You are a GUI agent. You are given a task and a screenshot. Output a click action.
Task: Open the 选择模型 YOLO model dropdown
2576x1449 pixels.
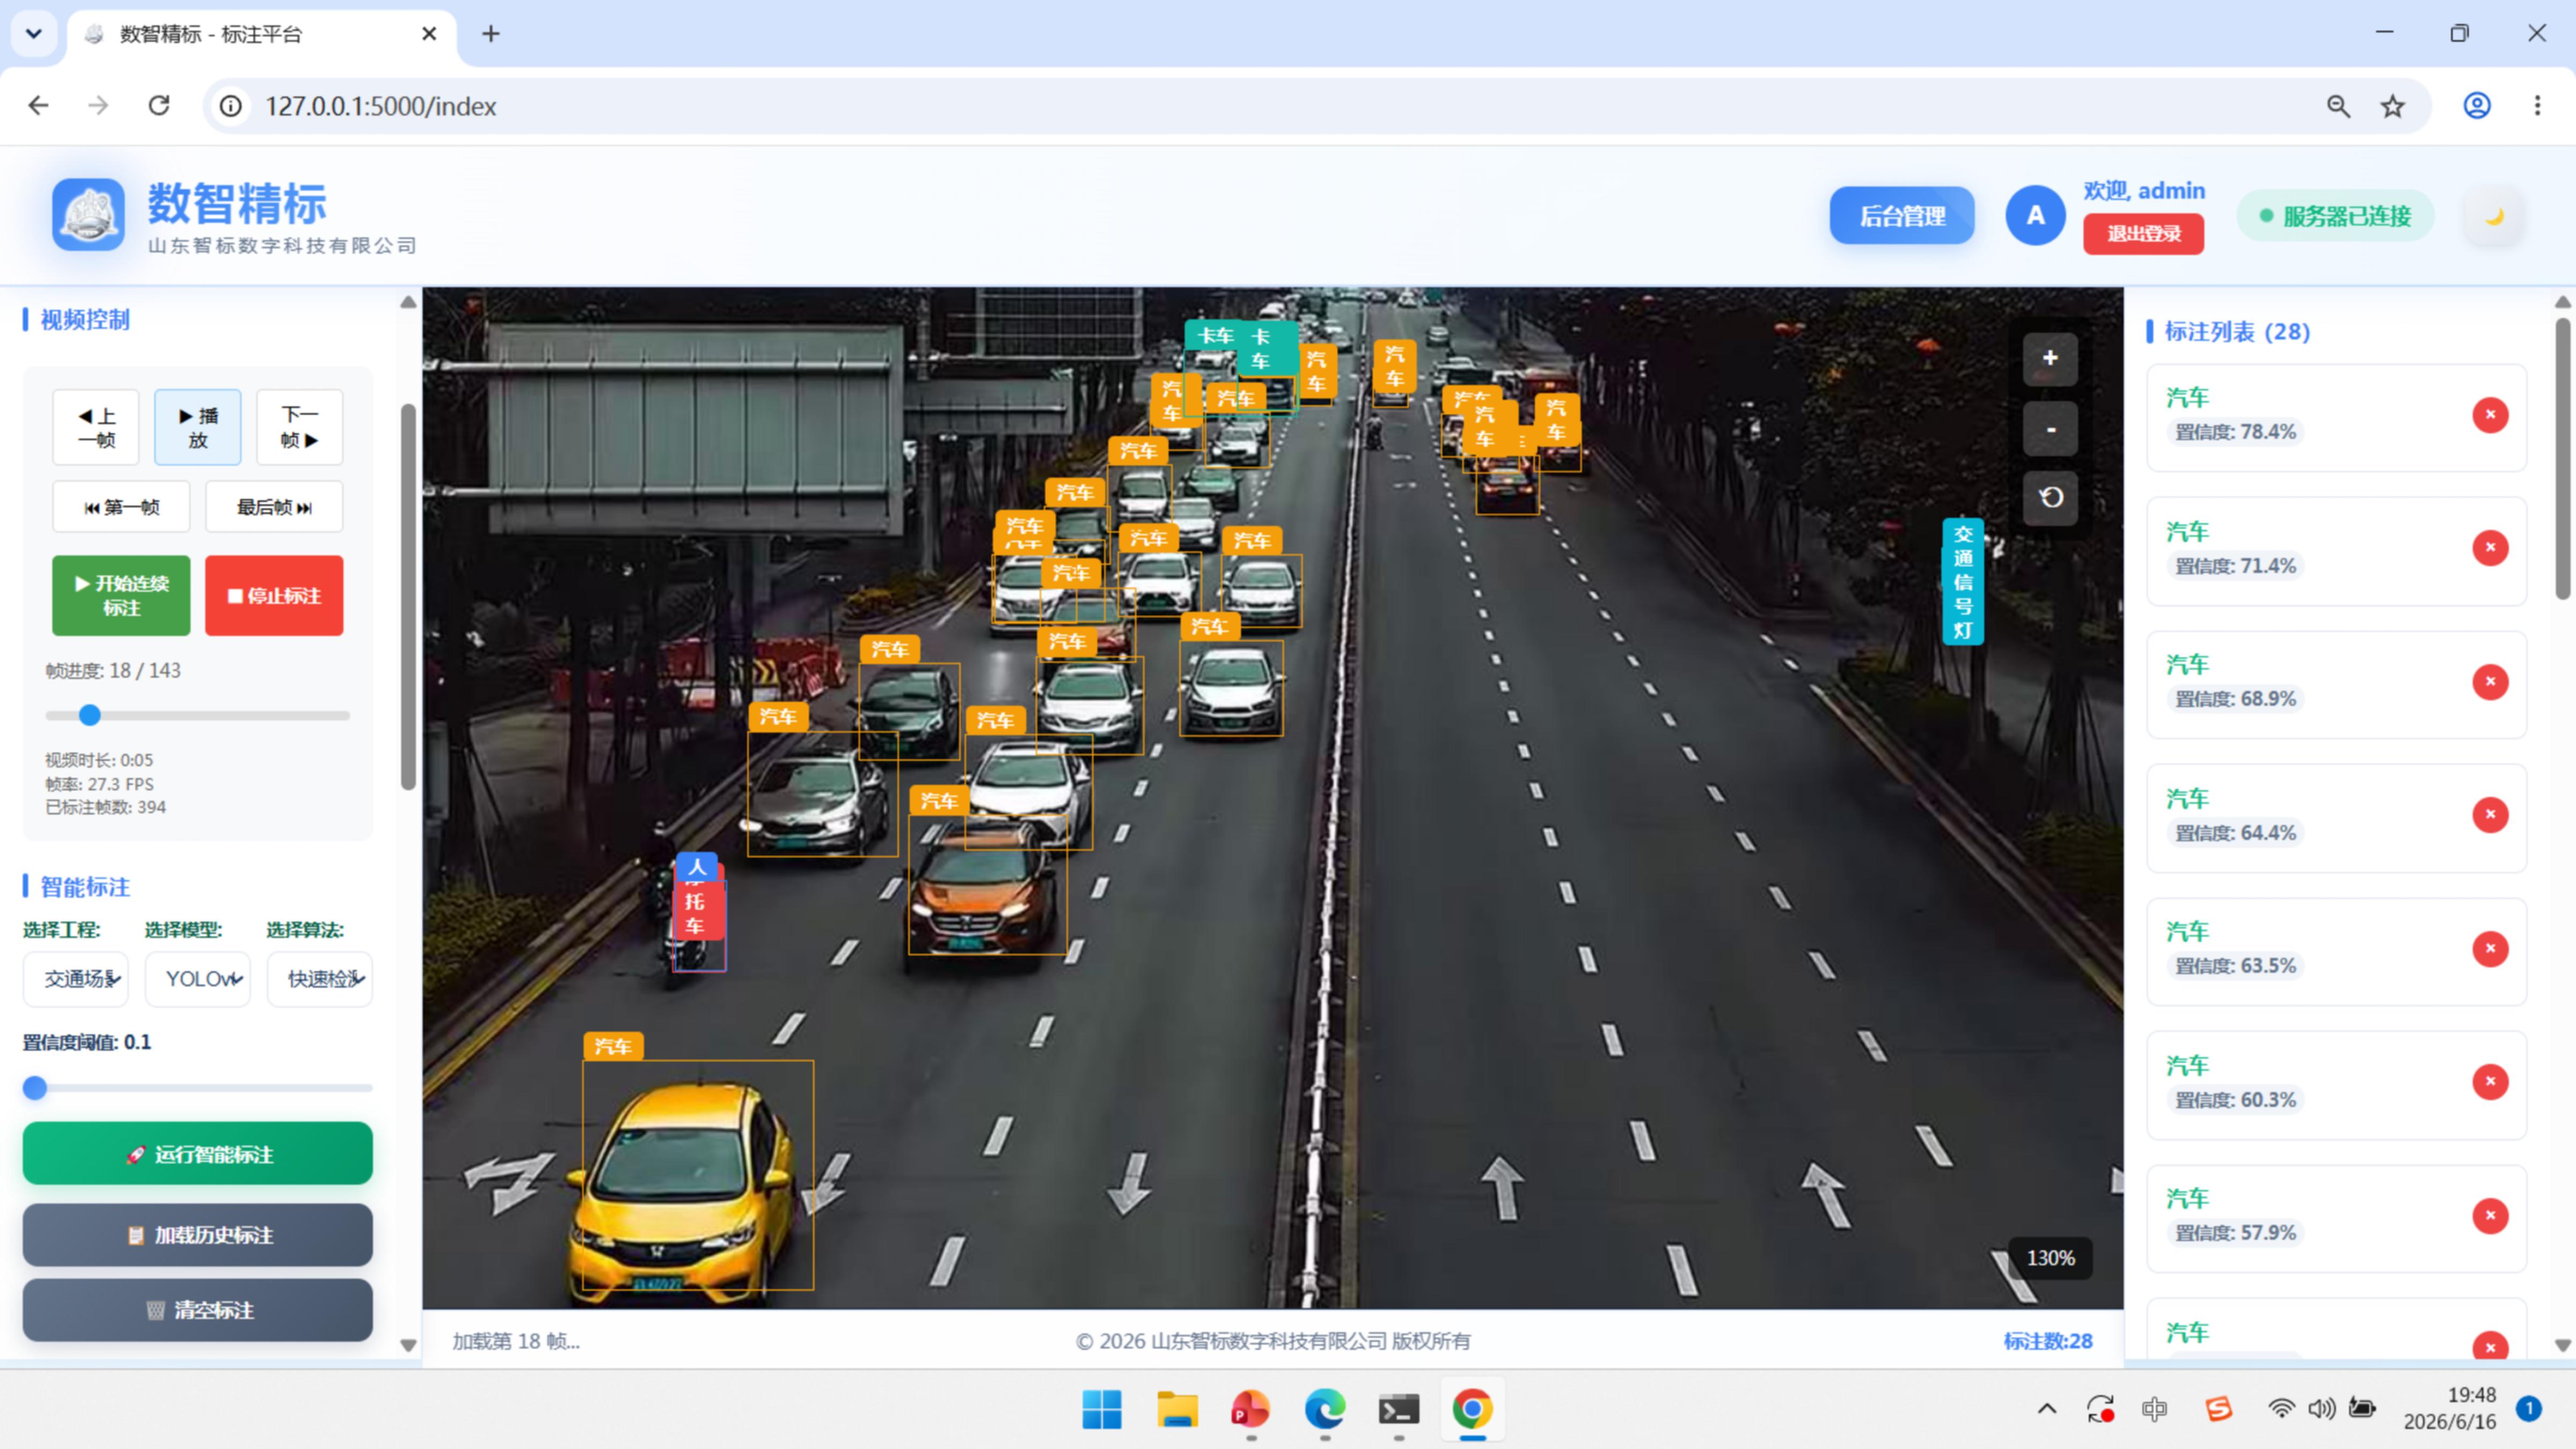coord(198,979)
